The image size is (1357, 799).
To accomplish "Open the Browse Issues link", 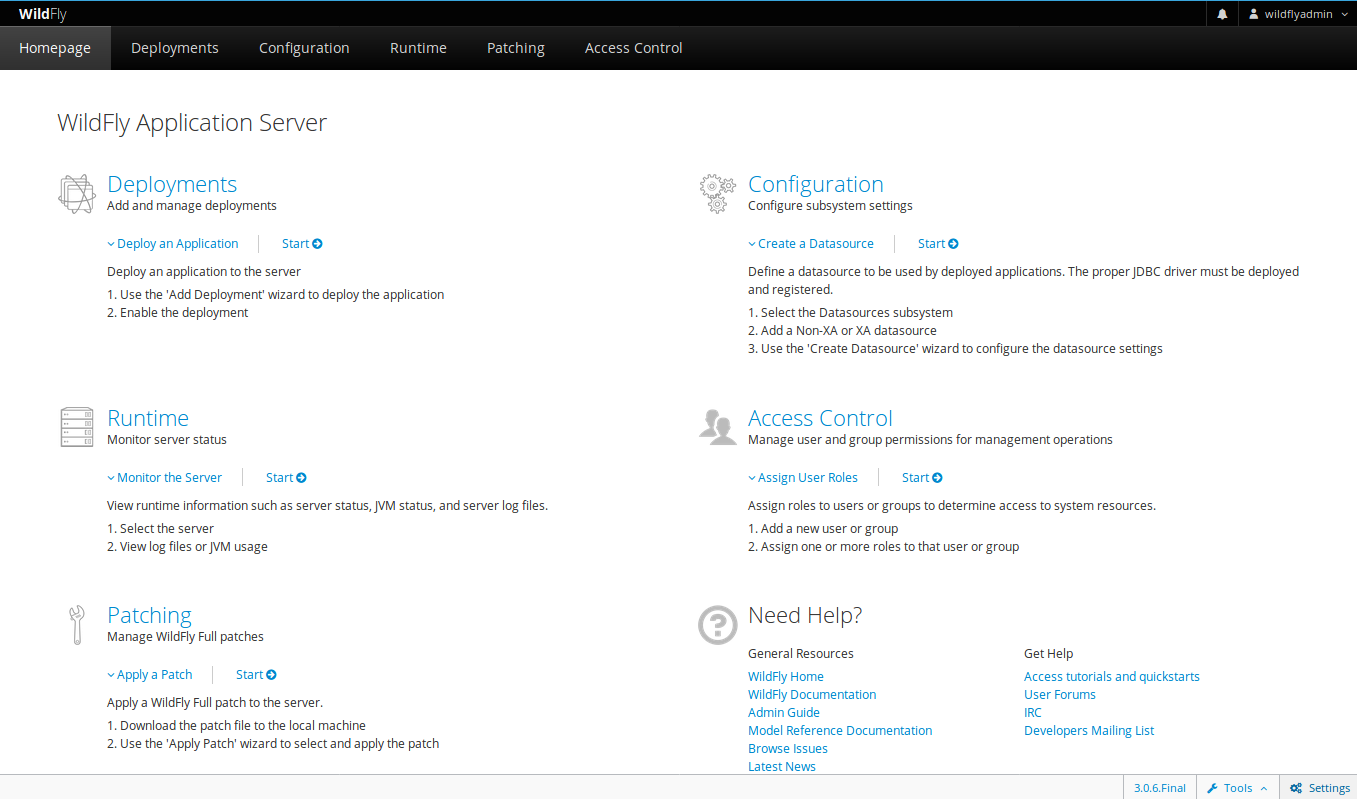I will [788, 748].
